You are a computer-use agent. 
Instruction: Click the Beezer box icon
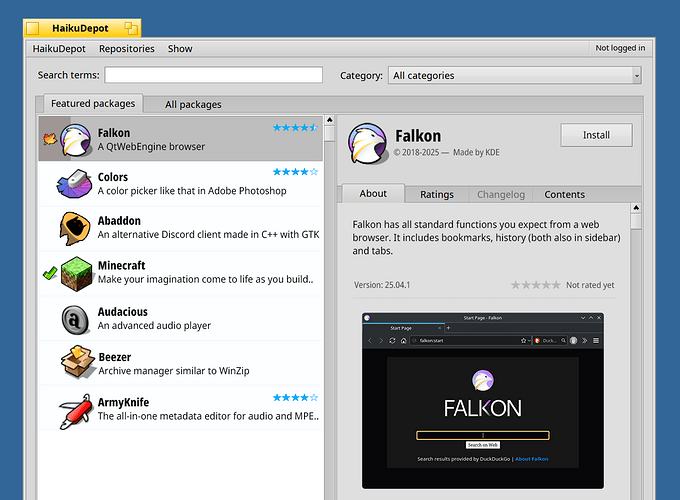coord(78,362)
